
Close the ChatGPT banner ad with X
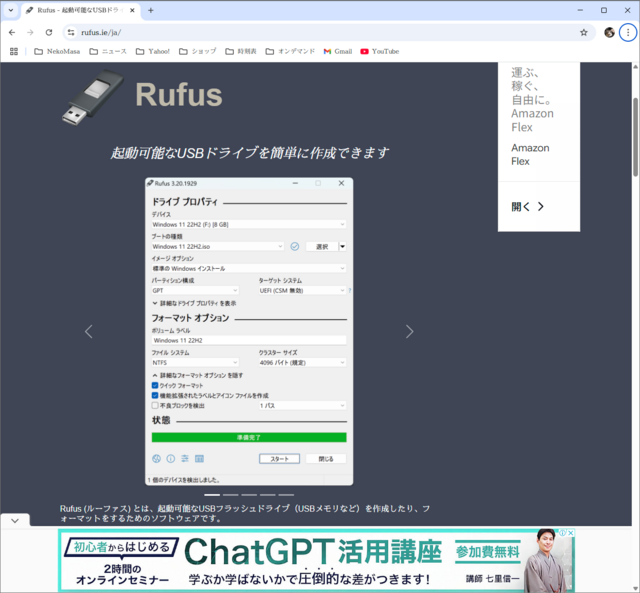[571, 533]
